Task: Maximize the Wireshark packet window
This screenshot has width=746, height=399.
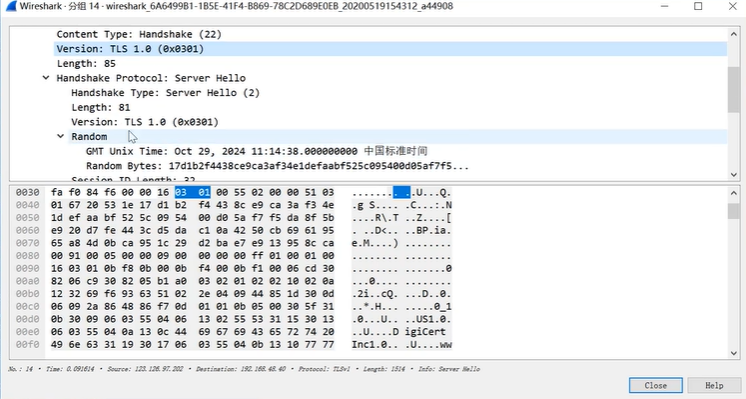Action: tap(698, 6)
